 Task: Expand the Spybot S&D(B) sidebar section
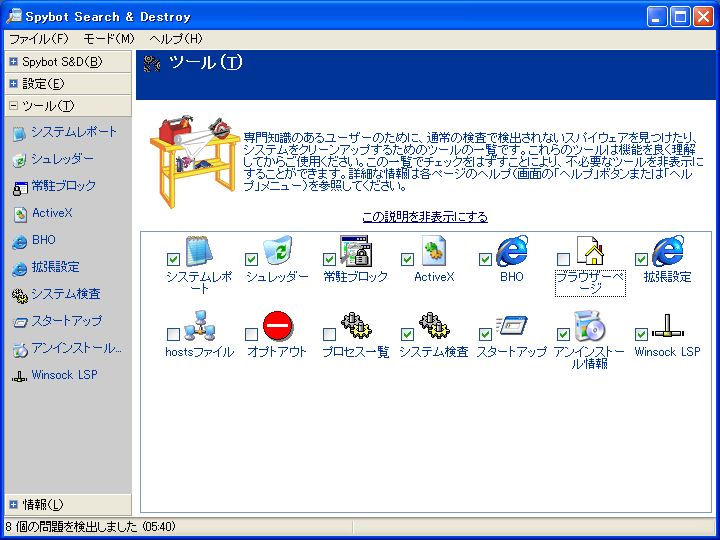(x=68, y=62)
